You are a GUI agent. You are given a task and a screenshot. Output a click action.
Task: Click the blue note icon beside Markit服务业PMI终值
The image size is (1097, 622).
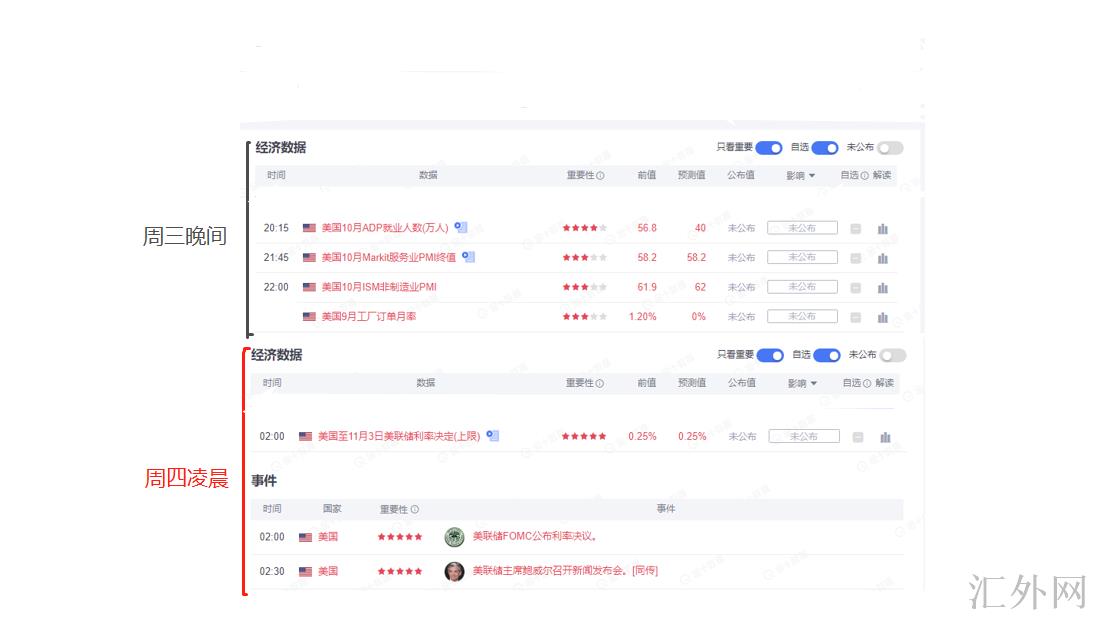pos(468,257)
